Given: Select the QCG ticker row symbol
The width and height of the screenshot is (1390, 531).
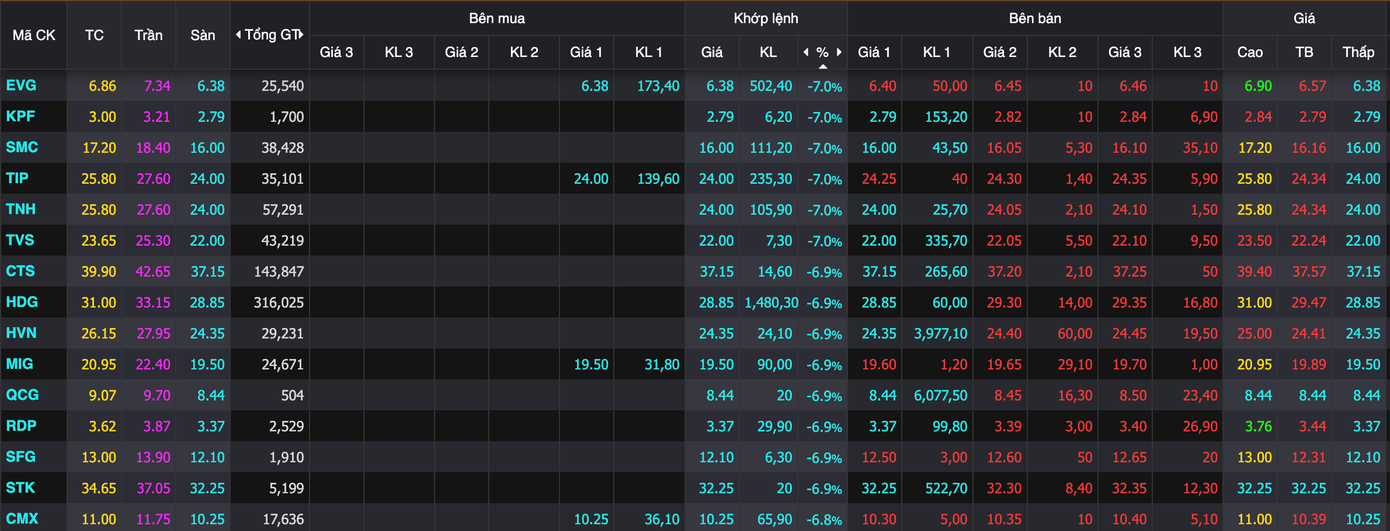Looking at the screenshot, I should pyautogui.click(x=22, y=395).
